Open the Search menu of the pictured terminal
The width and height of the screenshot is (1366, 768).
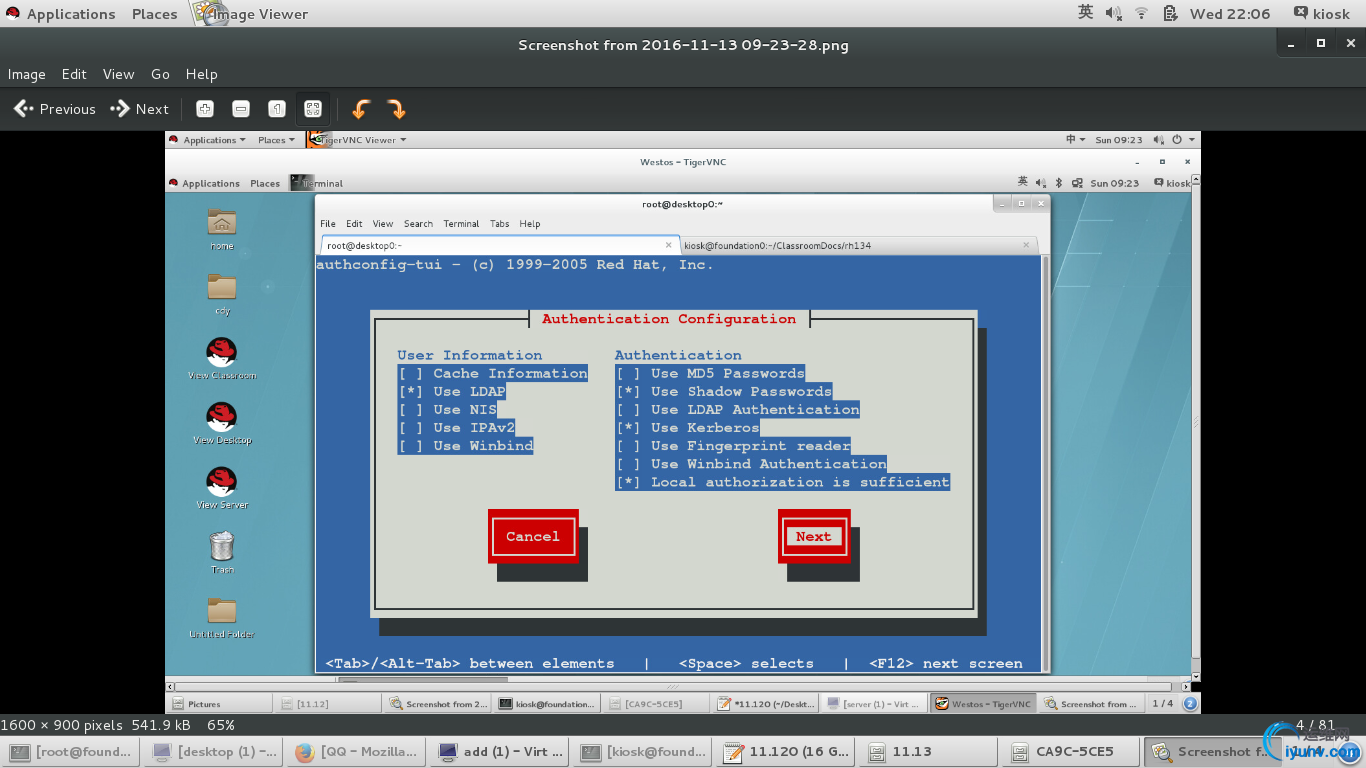pos(418,224)
